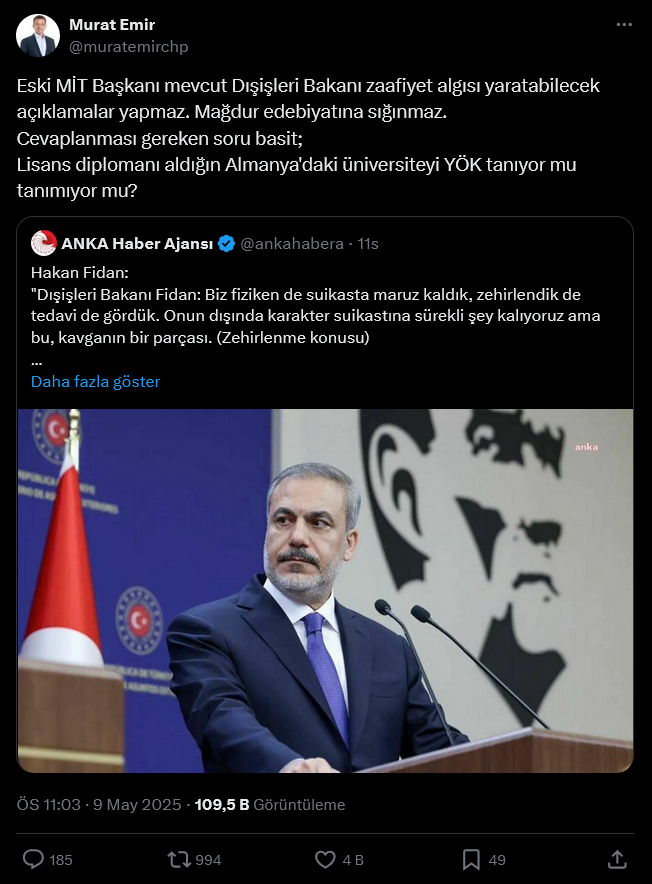Viewport: 652px width, 884px height.
Task: Click the ÖS 11:03 · 9 May 2025 timestamp
Action: [99, 805]
